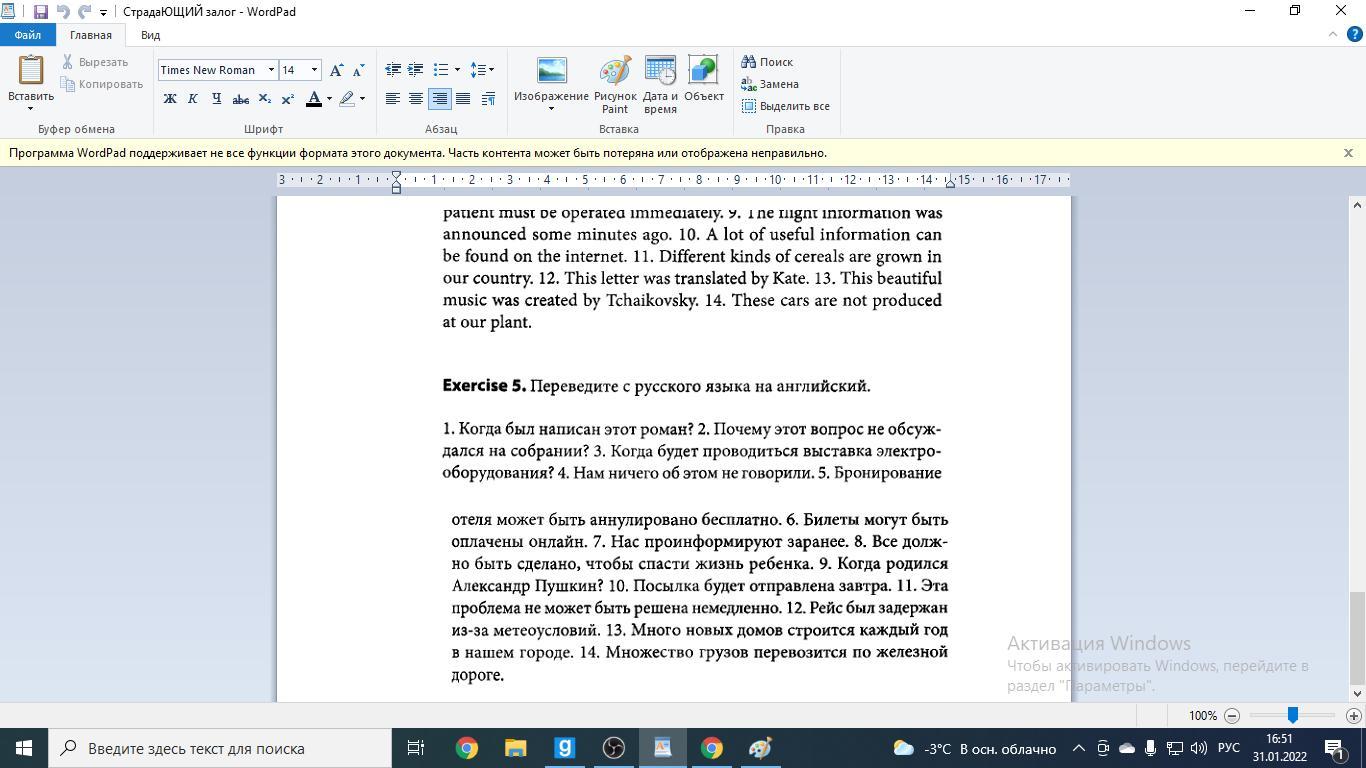Image resolution: width=1366 pixels, height=768 pixels.
Task: Zoom out with the minus button
Action: click(1232, 716)
